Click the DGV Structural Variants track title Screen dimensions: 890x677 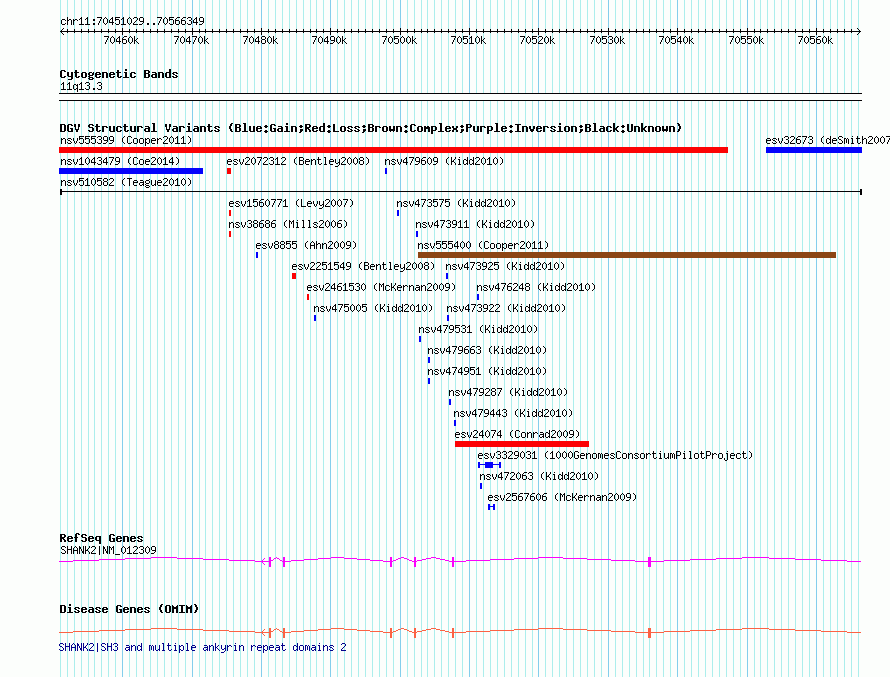(x=370, y=128)
